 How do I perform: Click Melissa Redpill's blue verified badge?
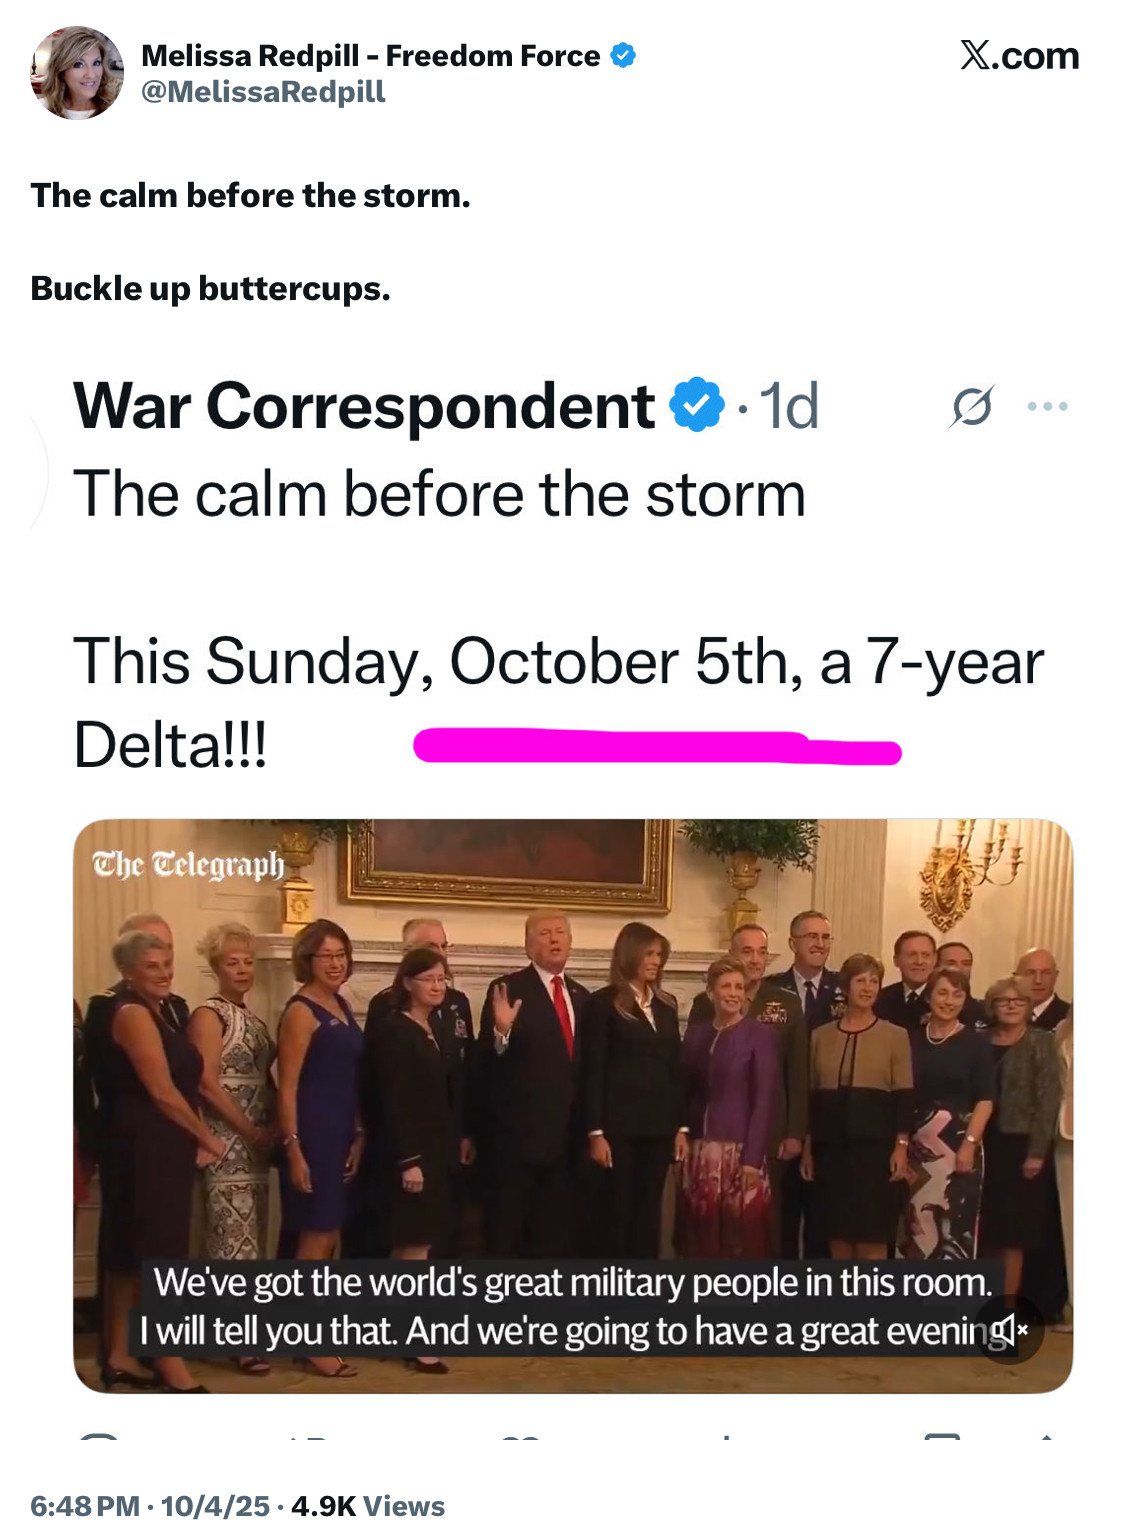(623, 56)
